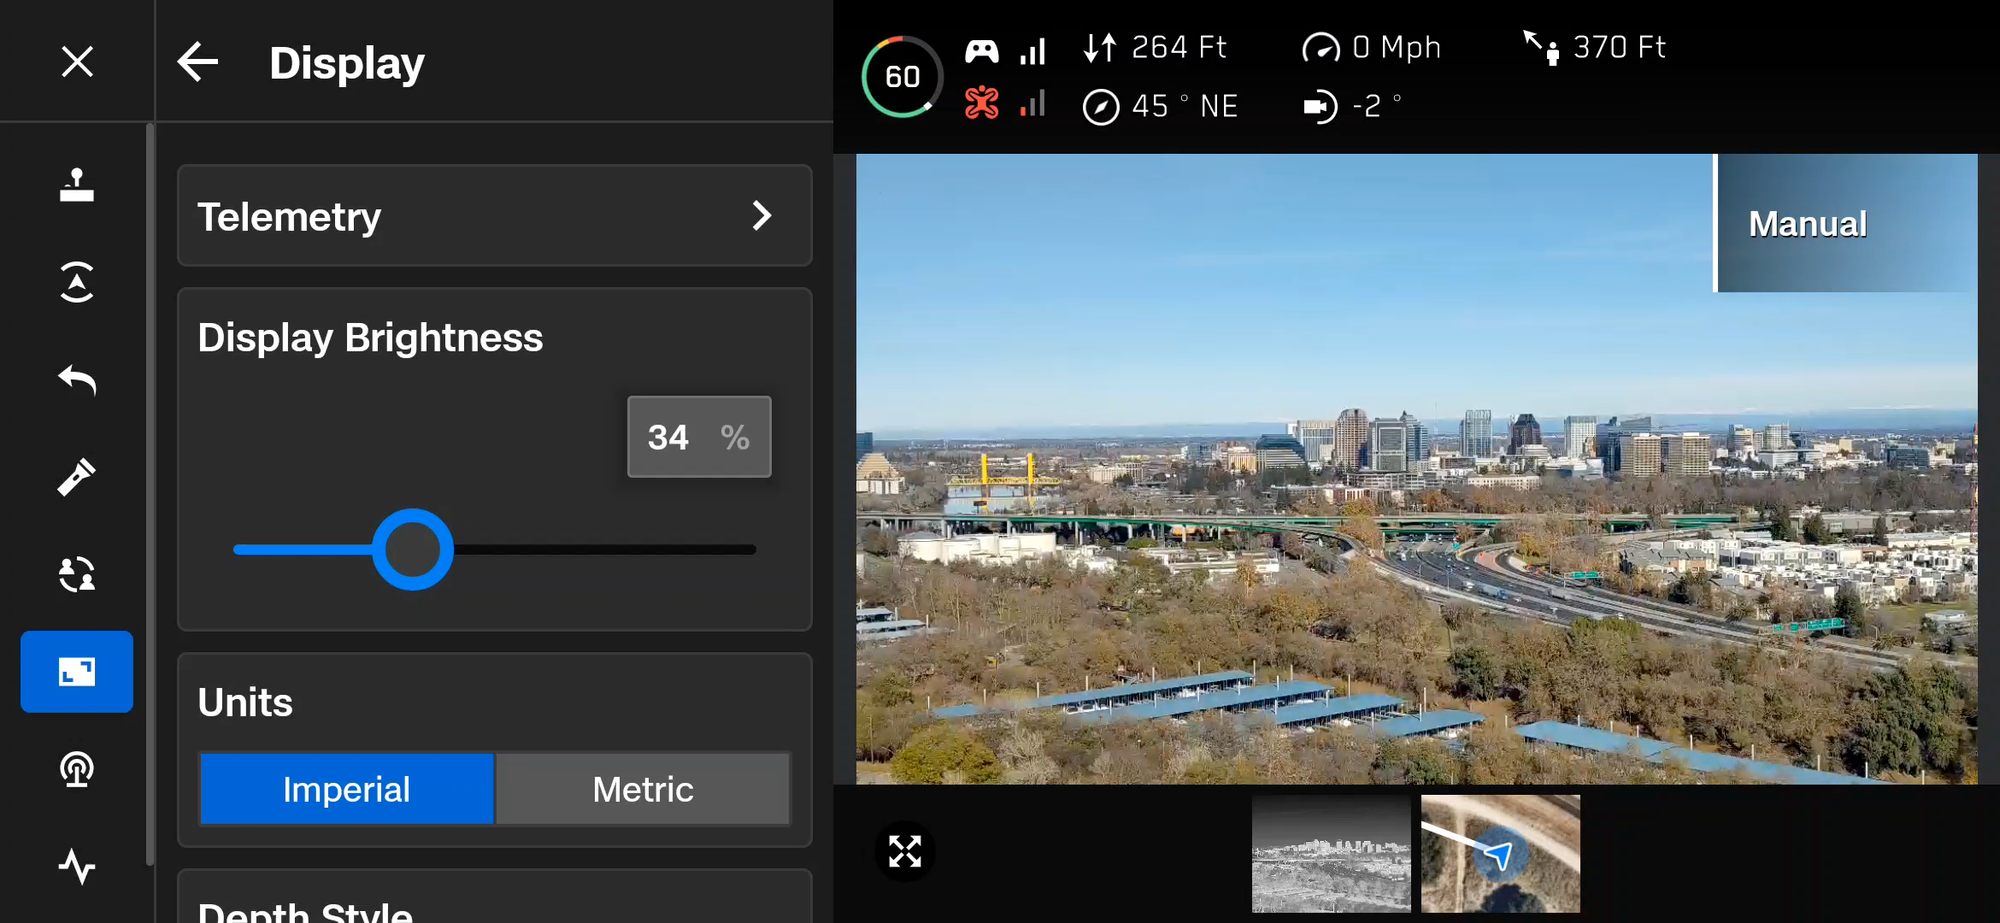
Task: Click the 264 Ft altitude reading
Action: pos(1179,47)
